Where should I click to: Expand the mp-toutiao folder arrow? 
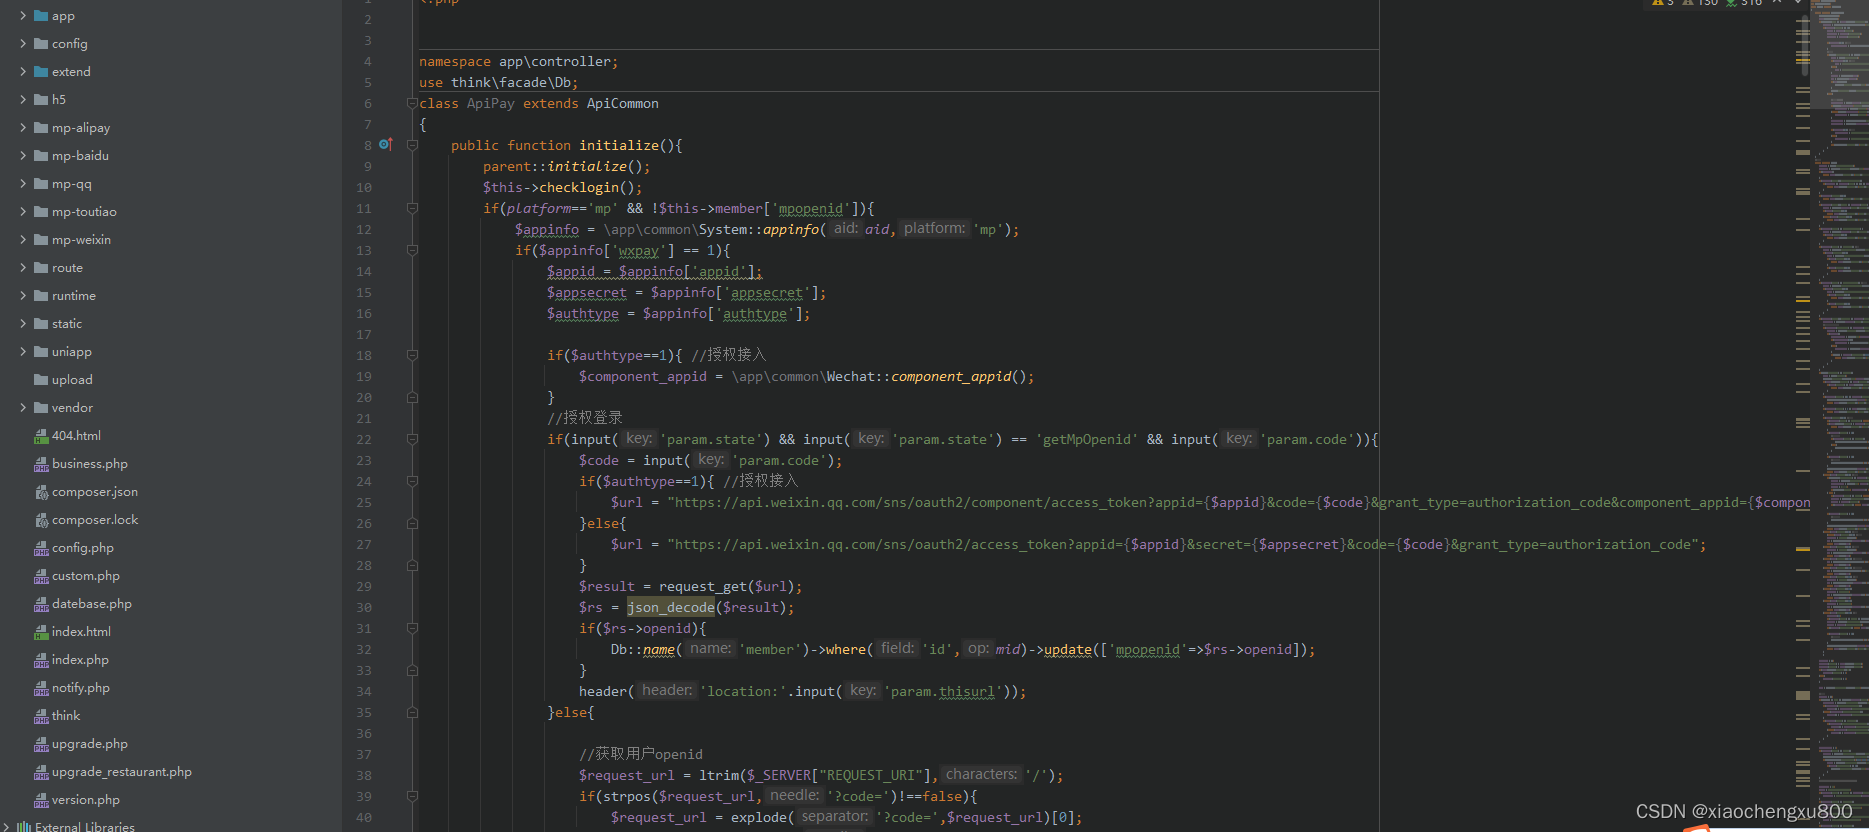tap(23, 212)
